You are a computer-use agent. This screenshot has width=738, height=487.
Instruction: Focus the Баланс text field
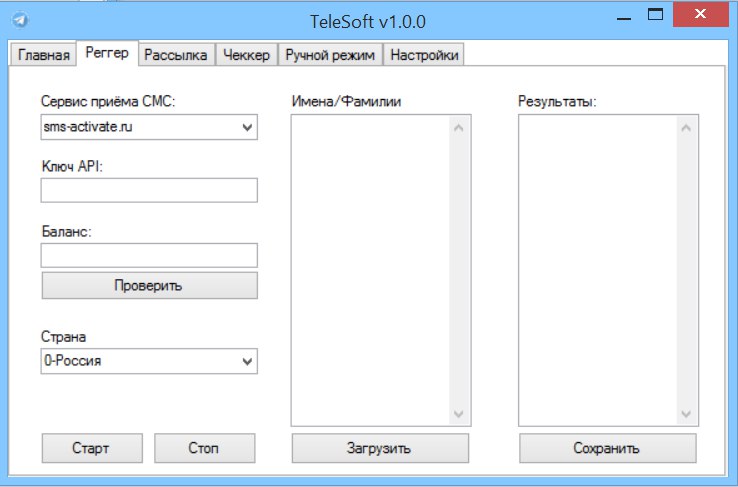tap(149, 255)
